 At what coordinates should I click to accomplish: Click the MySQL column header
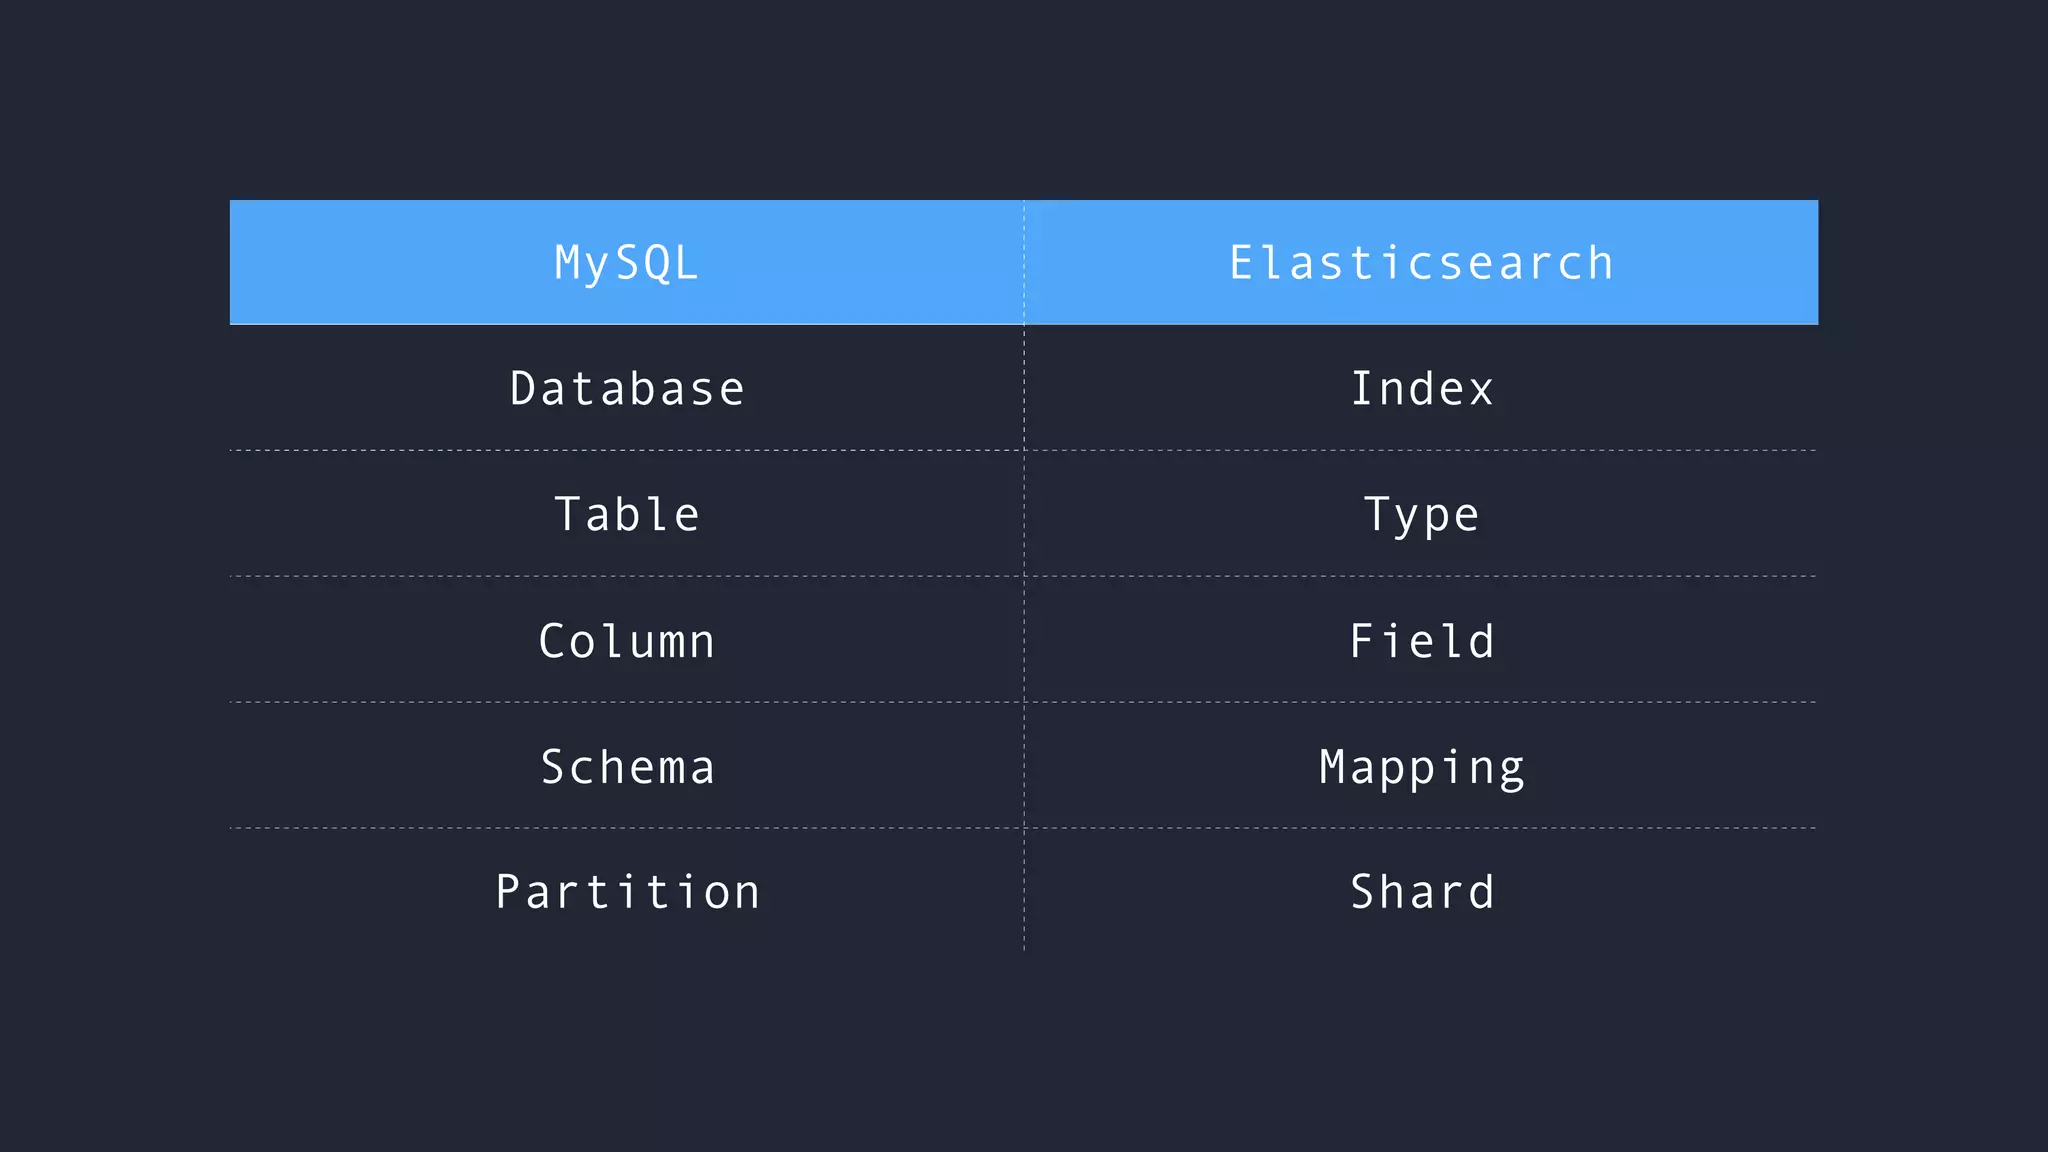[627, 262]
